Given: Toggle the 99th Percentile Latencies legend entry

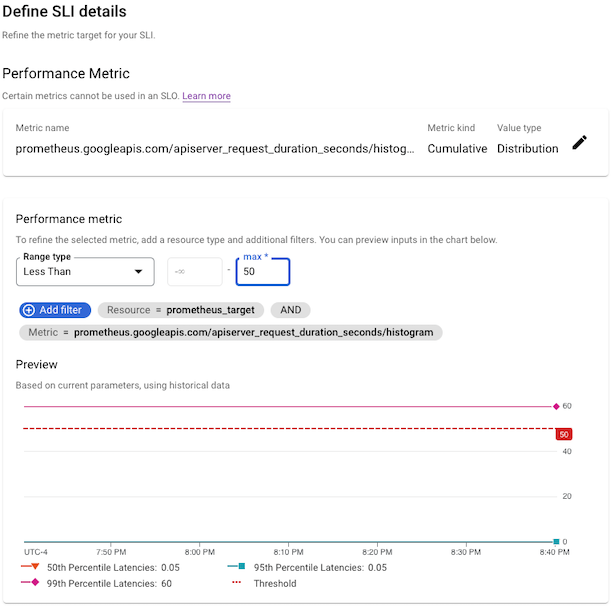Looking at the screenshot, I should click(x=96, y=583).
